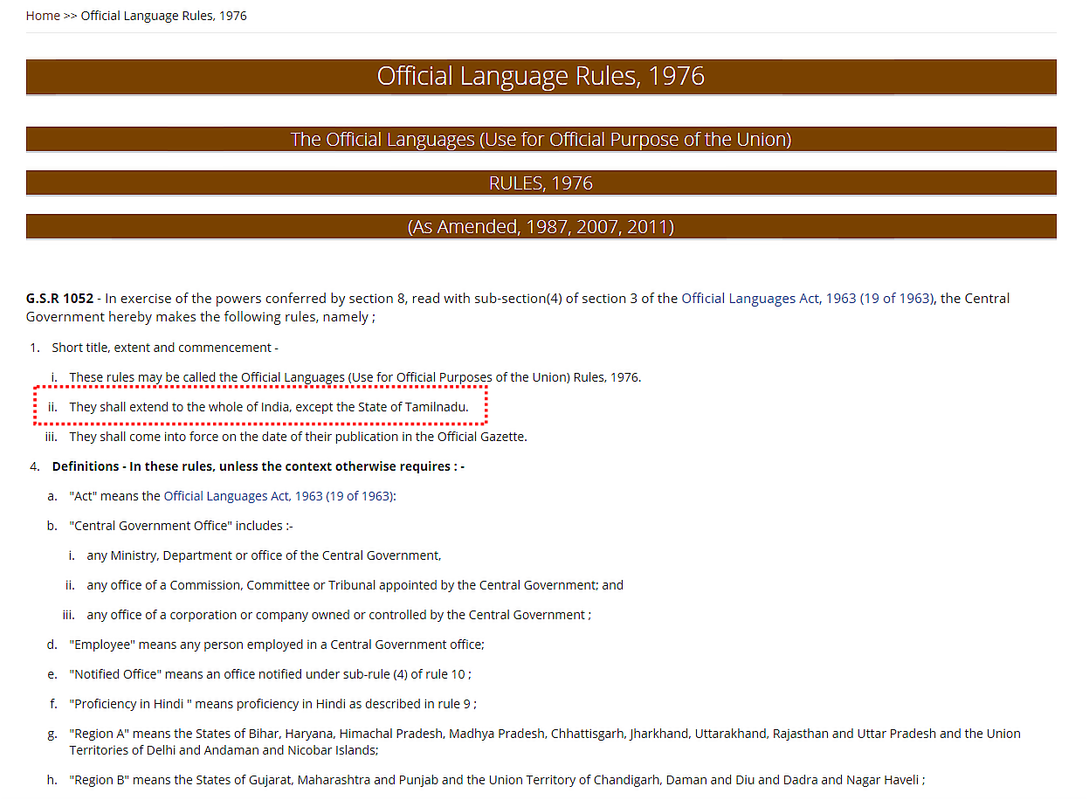Click '"Central Government Office" includes' line
Viewport: 1089px width, 800px height.
click(181, 526)
